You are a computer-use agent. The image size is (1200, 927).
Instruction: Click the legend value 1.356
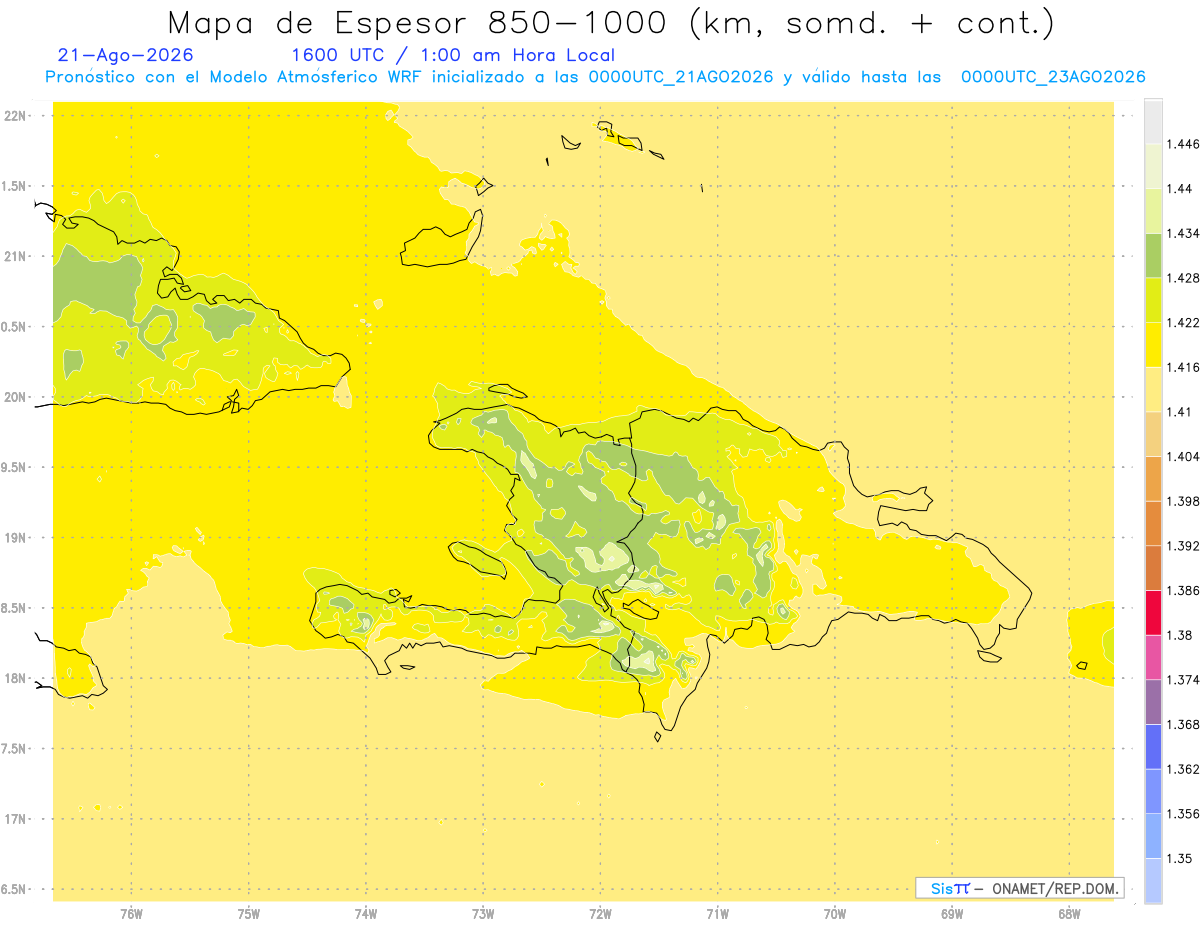(1182, 814)
